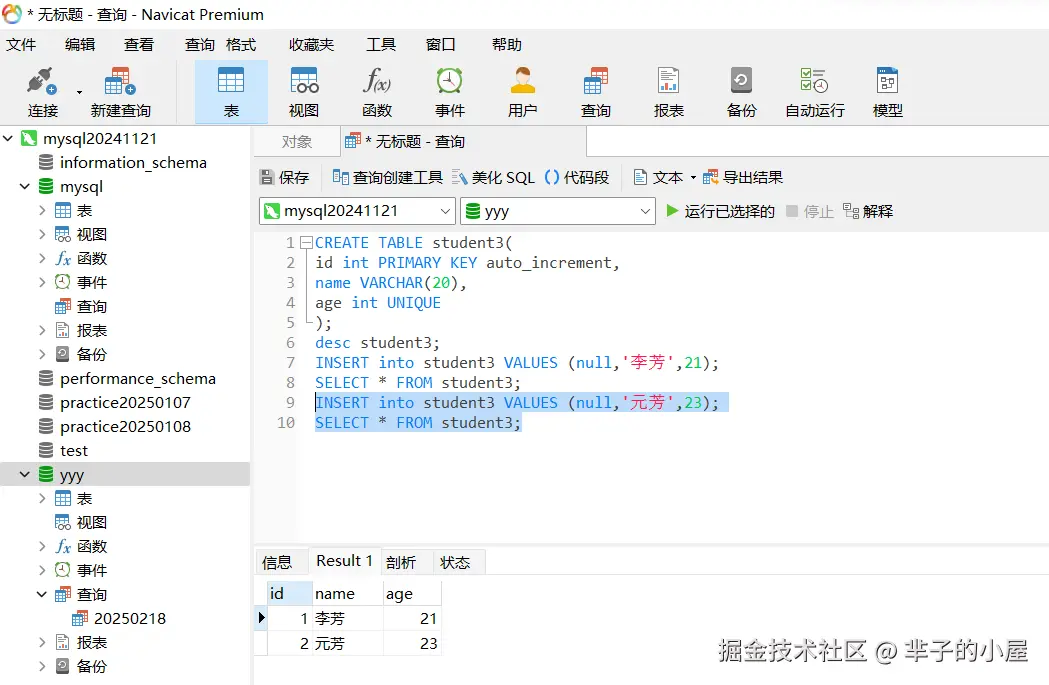Viewport: 1049px width, 685px height.
Task: Open the yyy database combo box
Action: coord(558,211)
